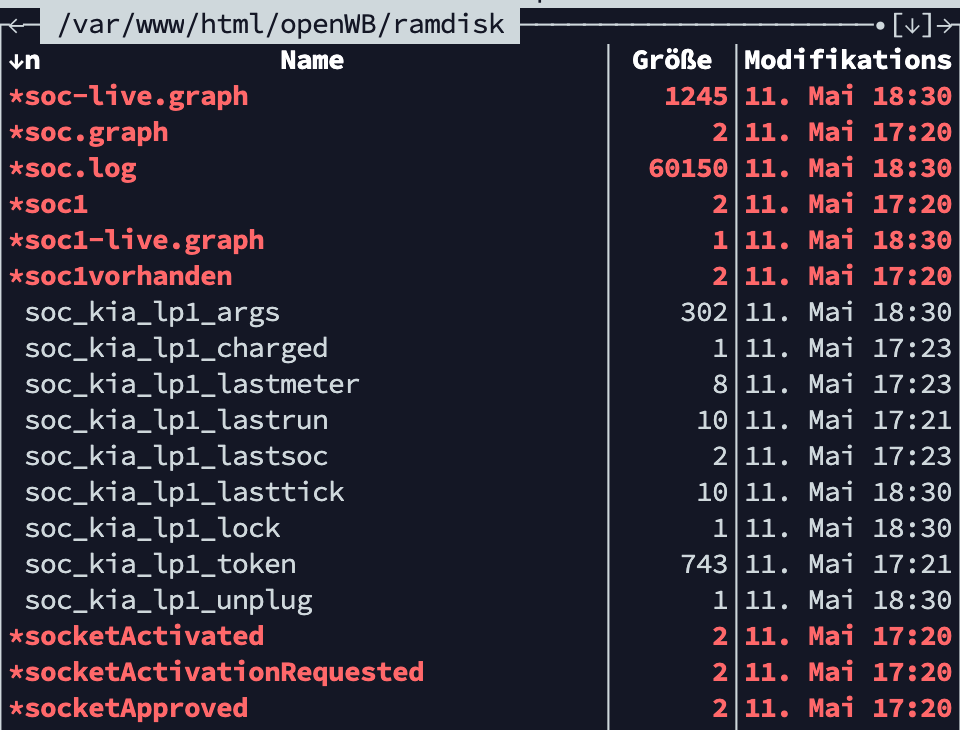Select the soc_kia_lp1_unplug file
The image size is (960, 730).
(x=168, y=601)
